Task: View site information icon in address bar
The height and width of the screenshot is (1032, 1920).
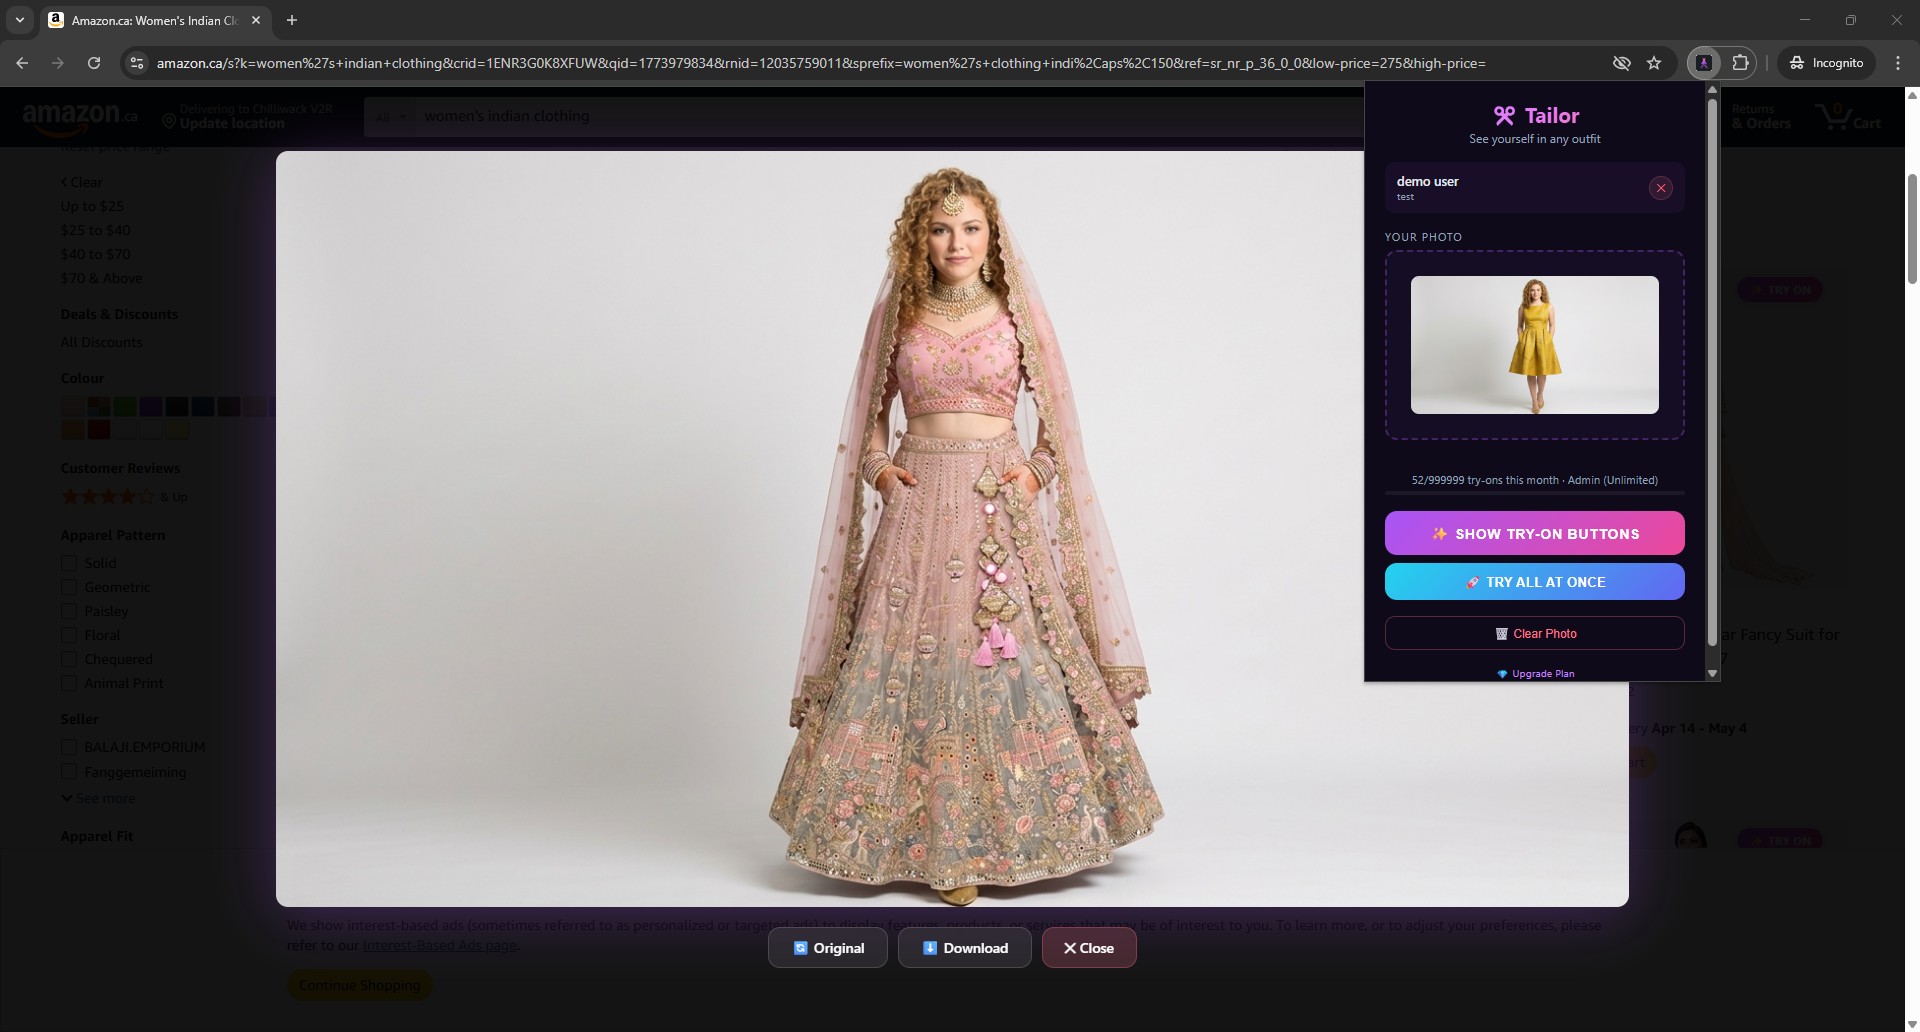Action: click(137, 63)
